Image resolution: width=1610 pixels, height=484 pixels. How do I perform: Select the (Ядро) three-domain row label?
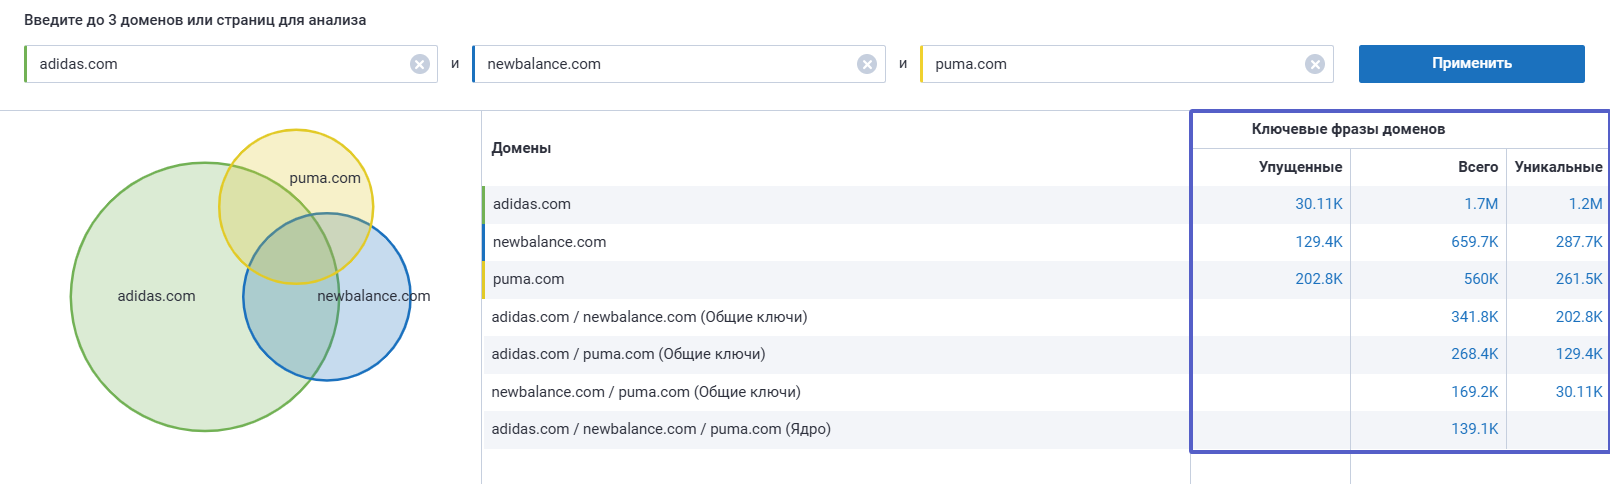coord(661,429)
